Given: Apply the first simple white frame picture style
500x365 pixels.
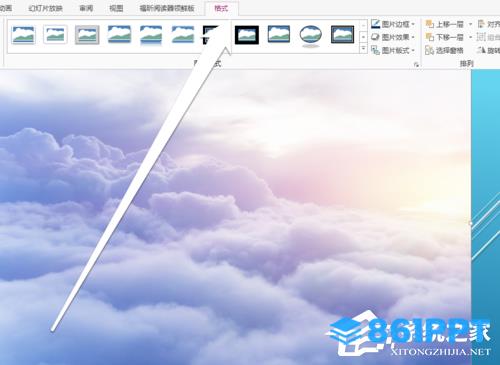Looking at the screenshot, I should tap(23, 35).
